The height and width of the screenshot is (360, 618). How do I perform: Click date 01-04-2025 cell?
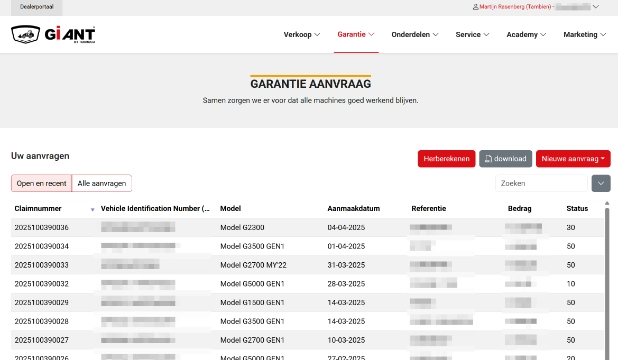point(346,246)
